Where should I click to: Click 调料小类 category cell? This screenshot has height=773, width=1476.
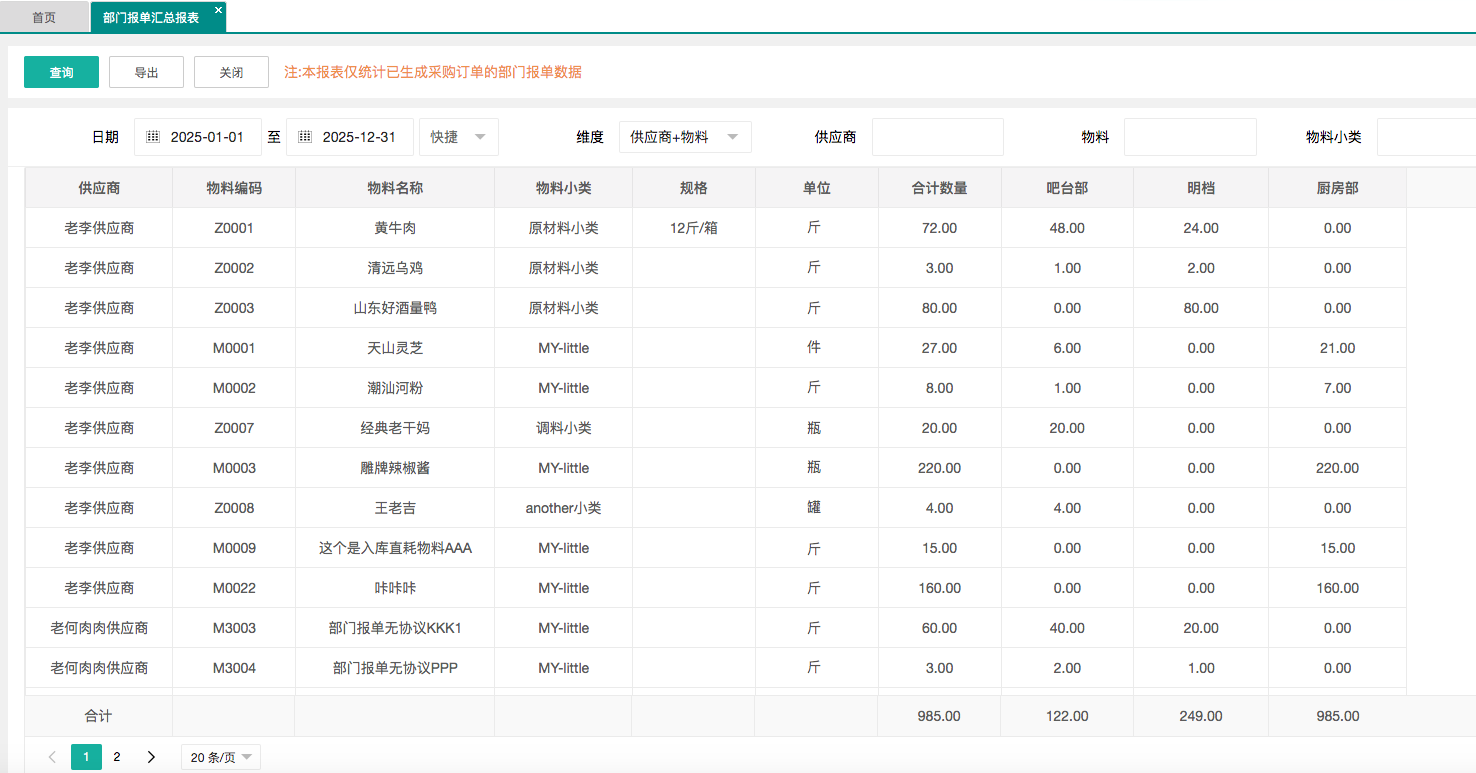tap(564, 428)
